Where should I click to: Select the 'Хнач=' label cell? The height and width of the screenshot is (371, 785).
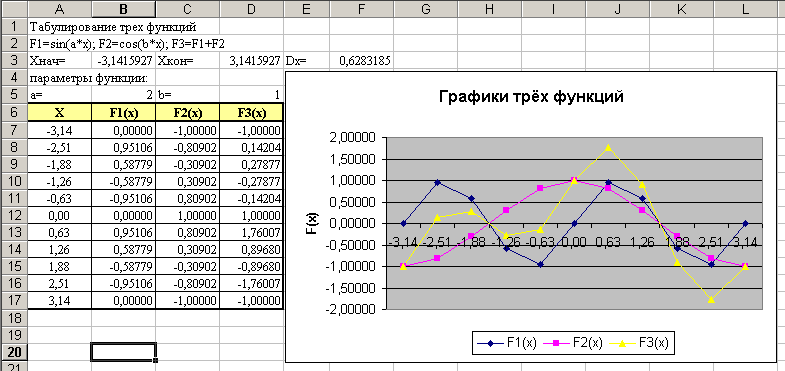pos(60,61)
